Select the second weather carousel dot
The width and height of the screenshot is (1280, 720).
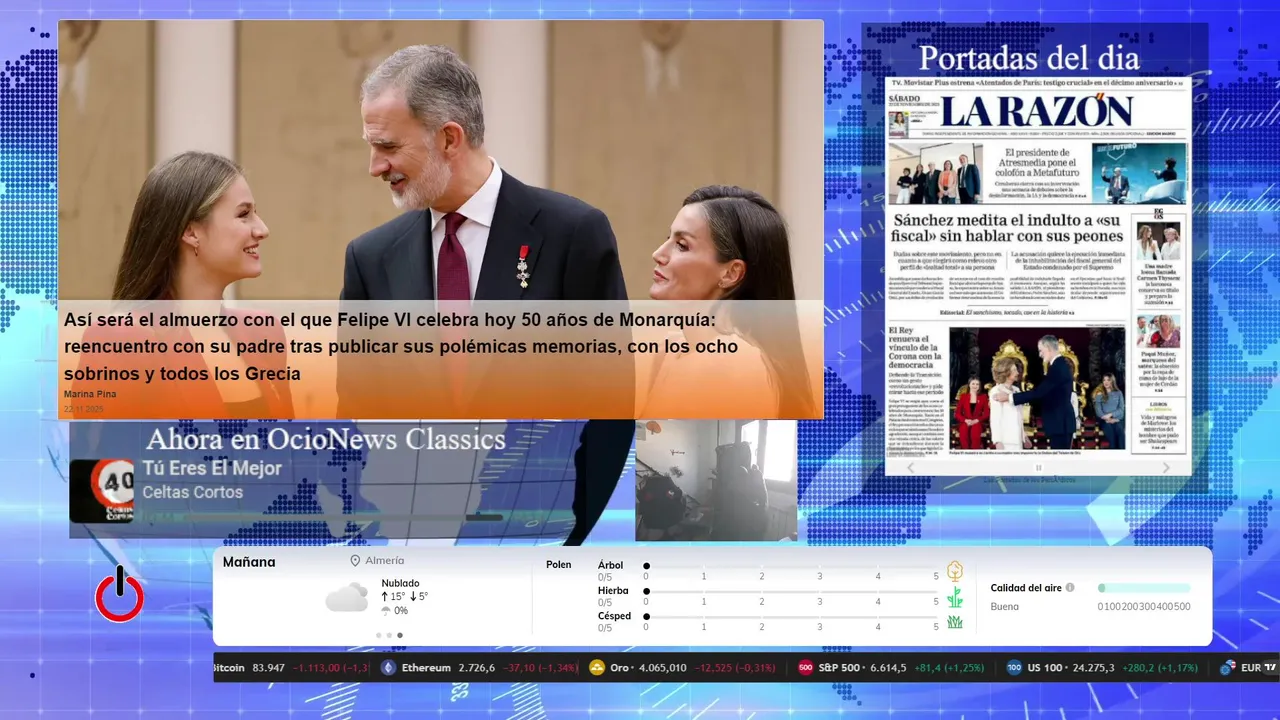click(389, 635)
